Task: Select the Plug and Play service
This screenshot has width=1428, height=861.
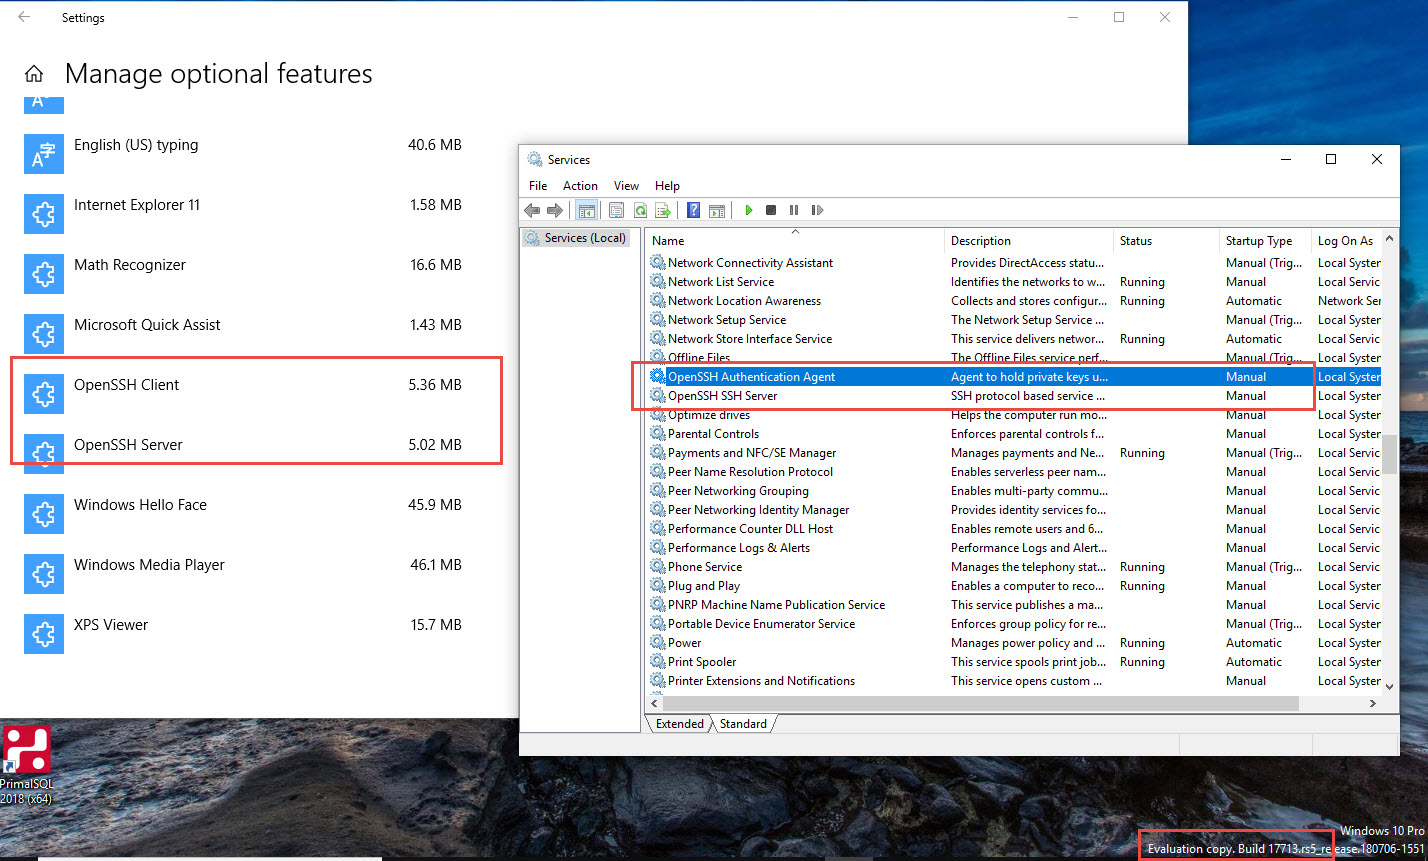Action: point(1014,586)
